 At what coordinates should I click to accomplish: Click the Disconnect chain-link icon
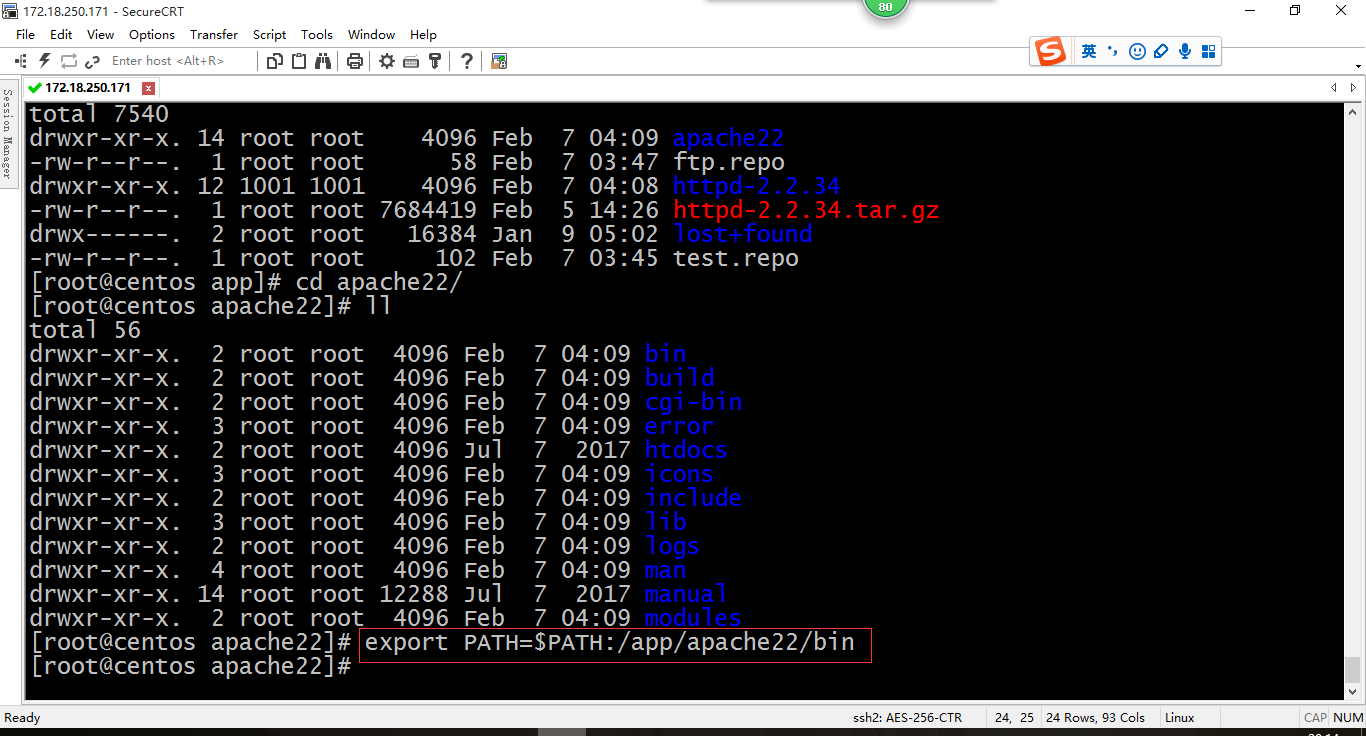pyautogui.click(x=93, y=61)
